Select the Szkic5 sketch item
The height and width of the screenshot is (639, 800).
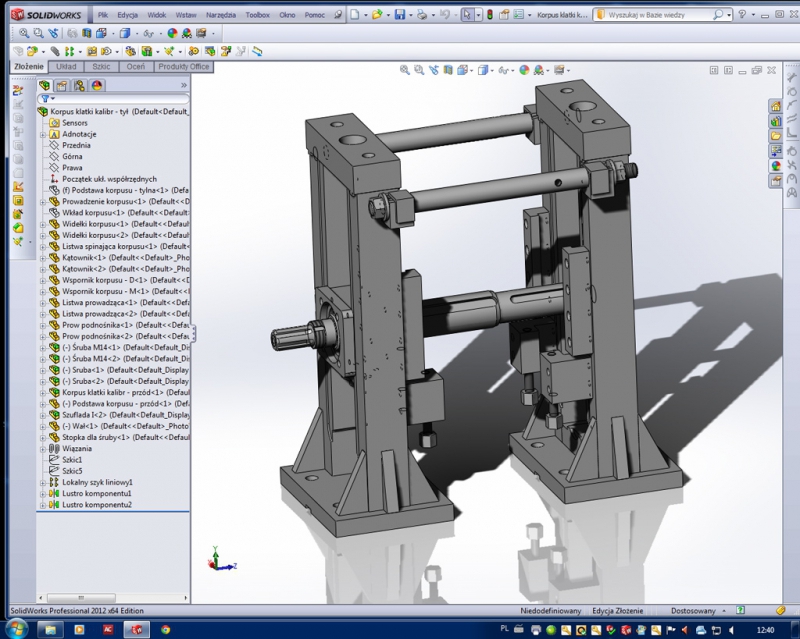[x=72, y=471]
